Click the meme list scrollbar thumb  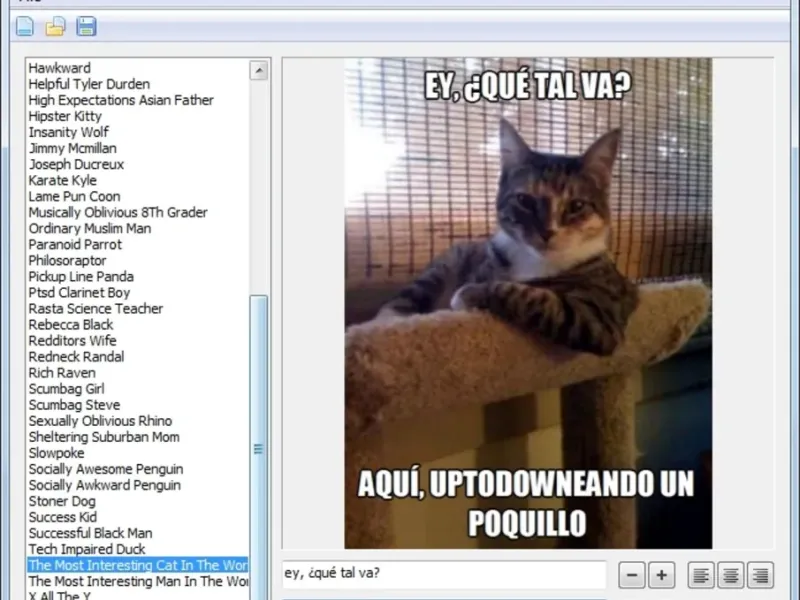pos(259,447)
